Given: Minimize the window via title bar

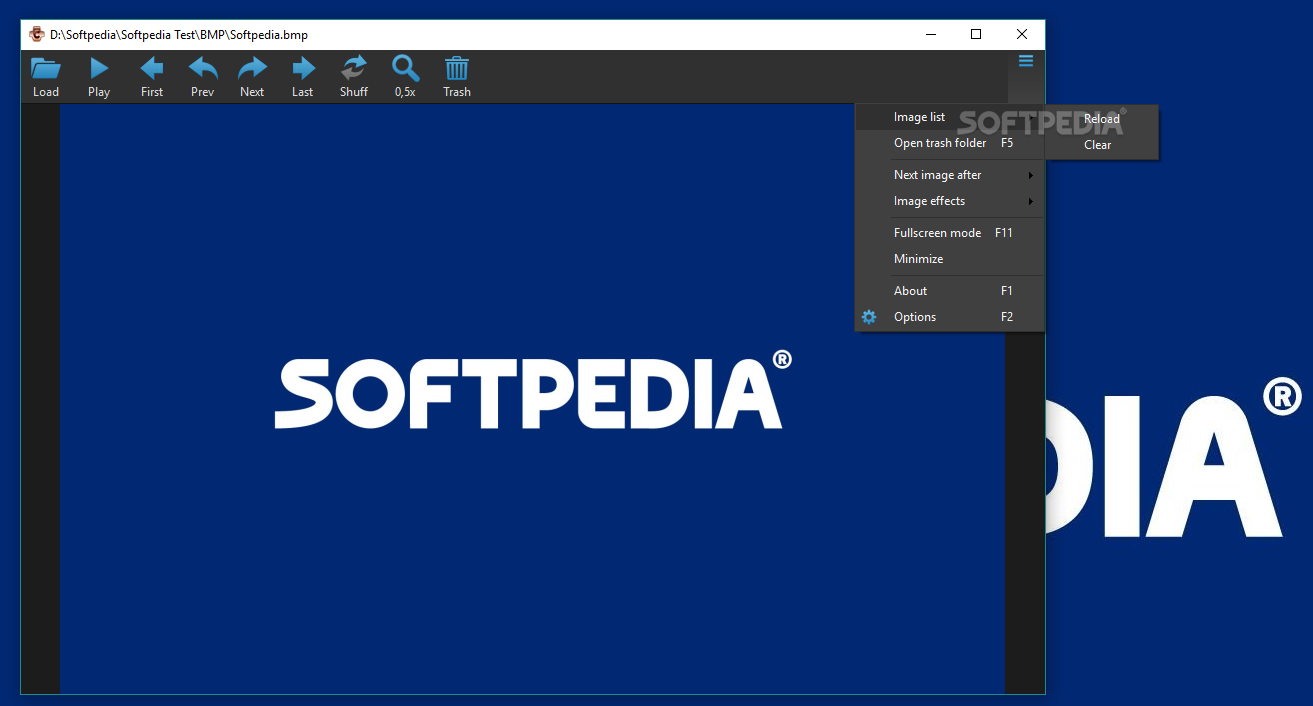Looking at the screenshot, I should (x=930, y=34).
